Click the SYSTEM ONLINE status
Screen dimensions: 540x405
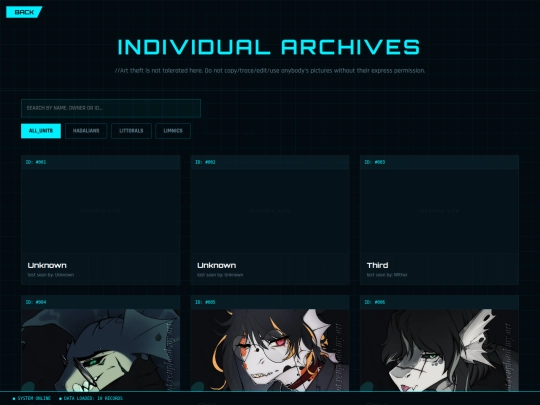[x=32, y=398]
